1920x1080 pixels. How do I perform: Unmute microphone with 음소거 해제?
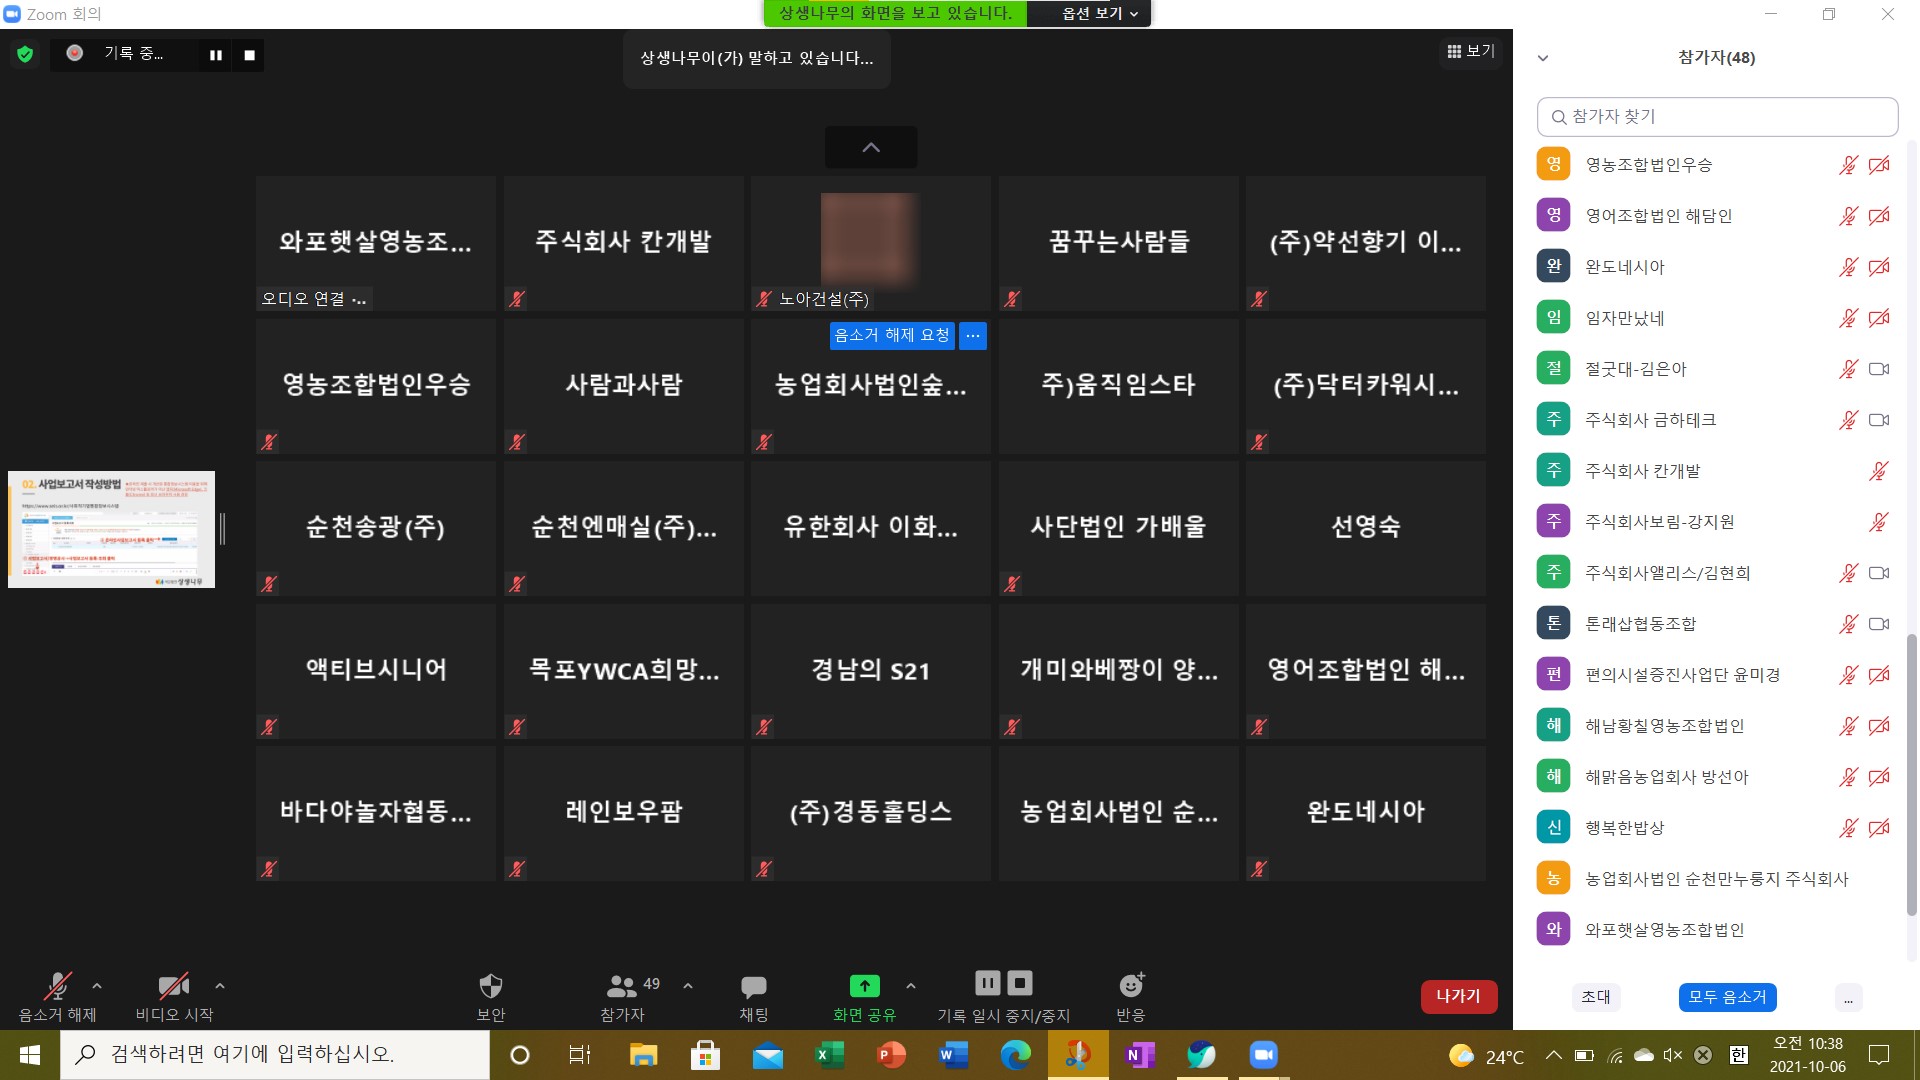click(x=57, y=996)
